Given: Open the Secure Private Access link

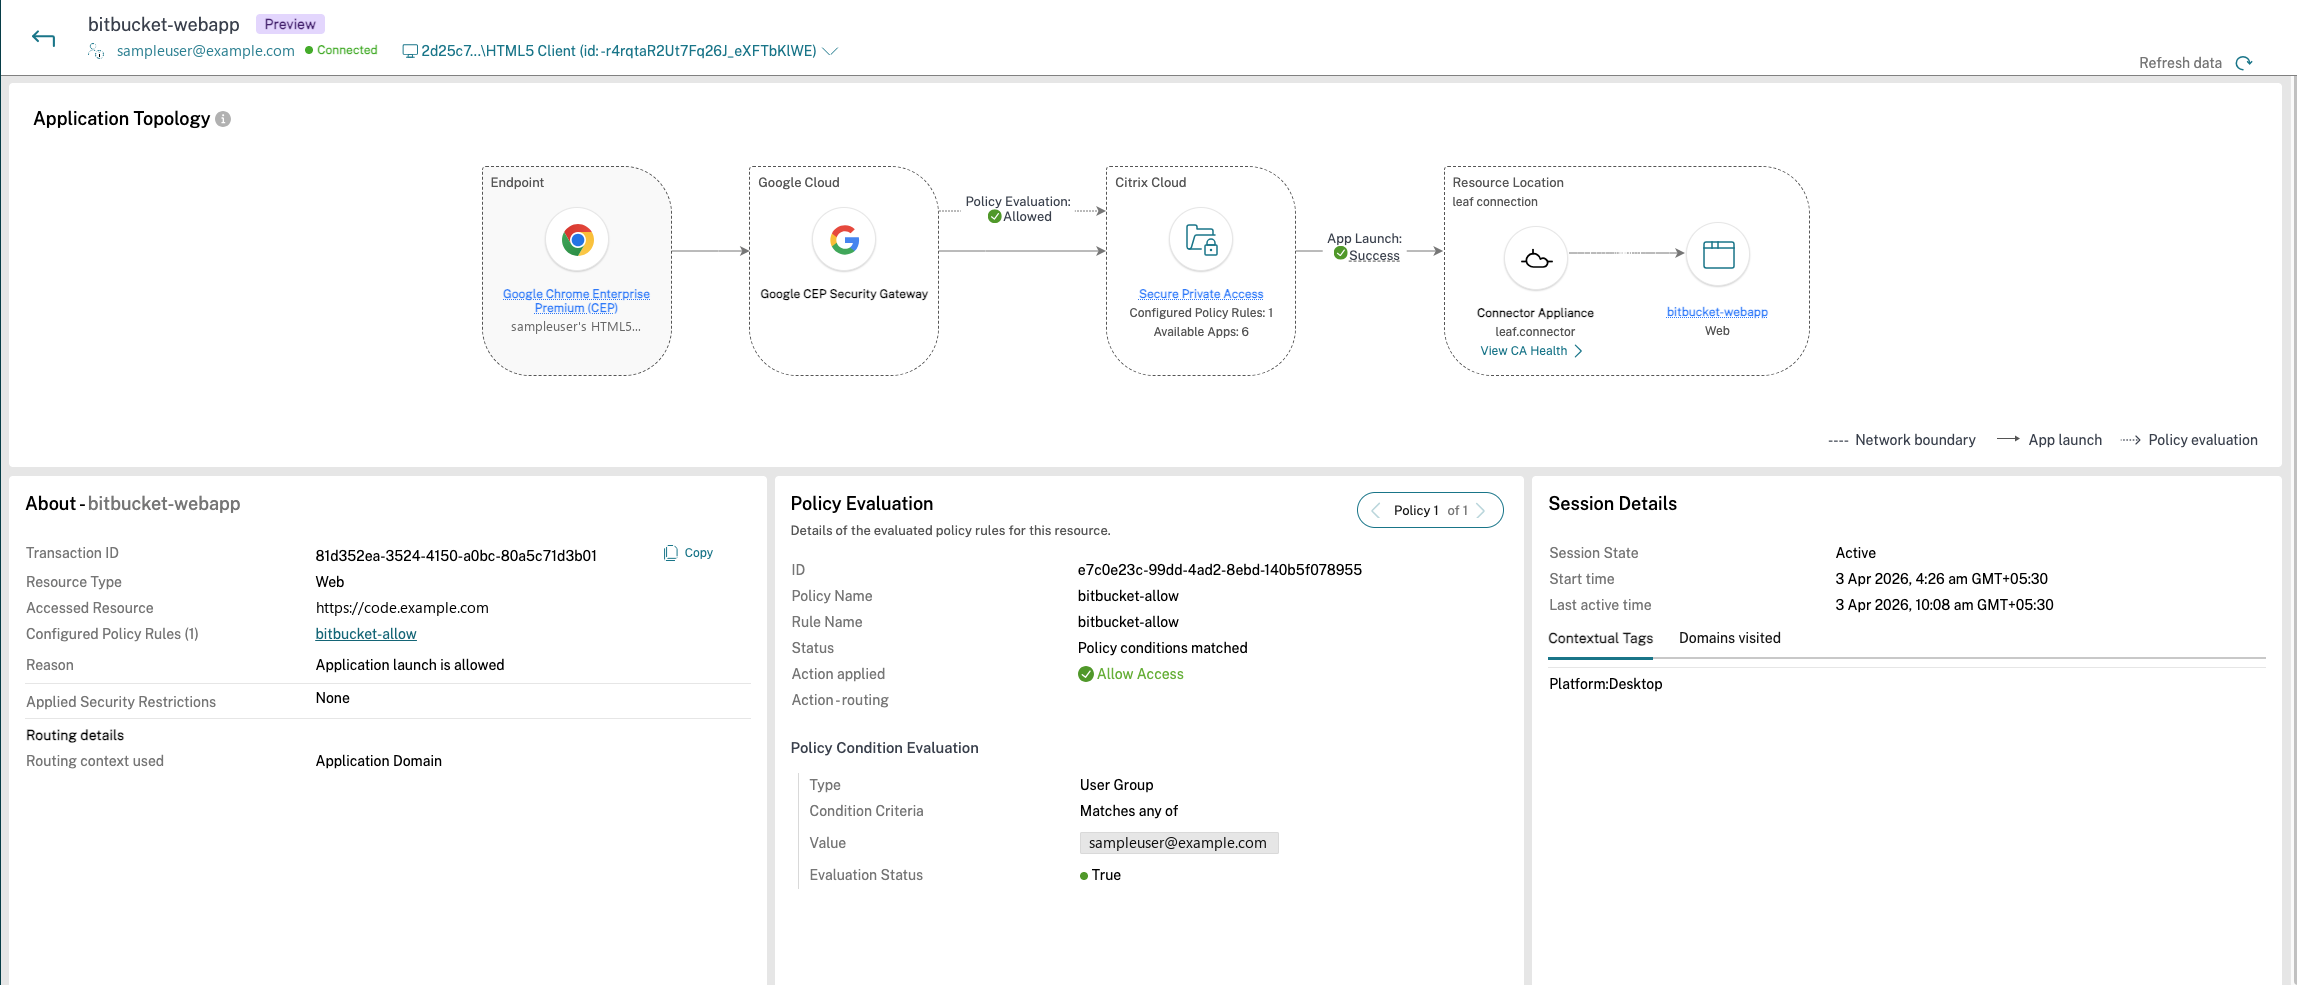Looking at the screenshot, I should (1201, 294).
